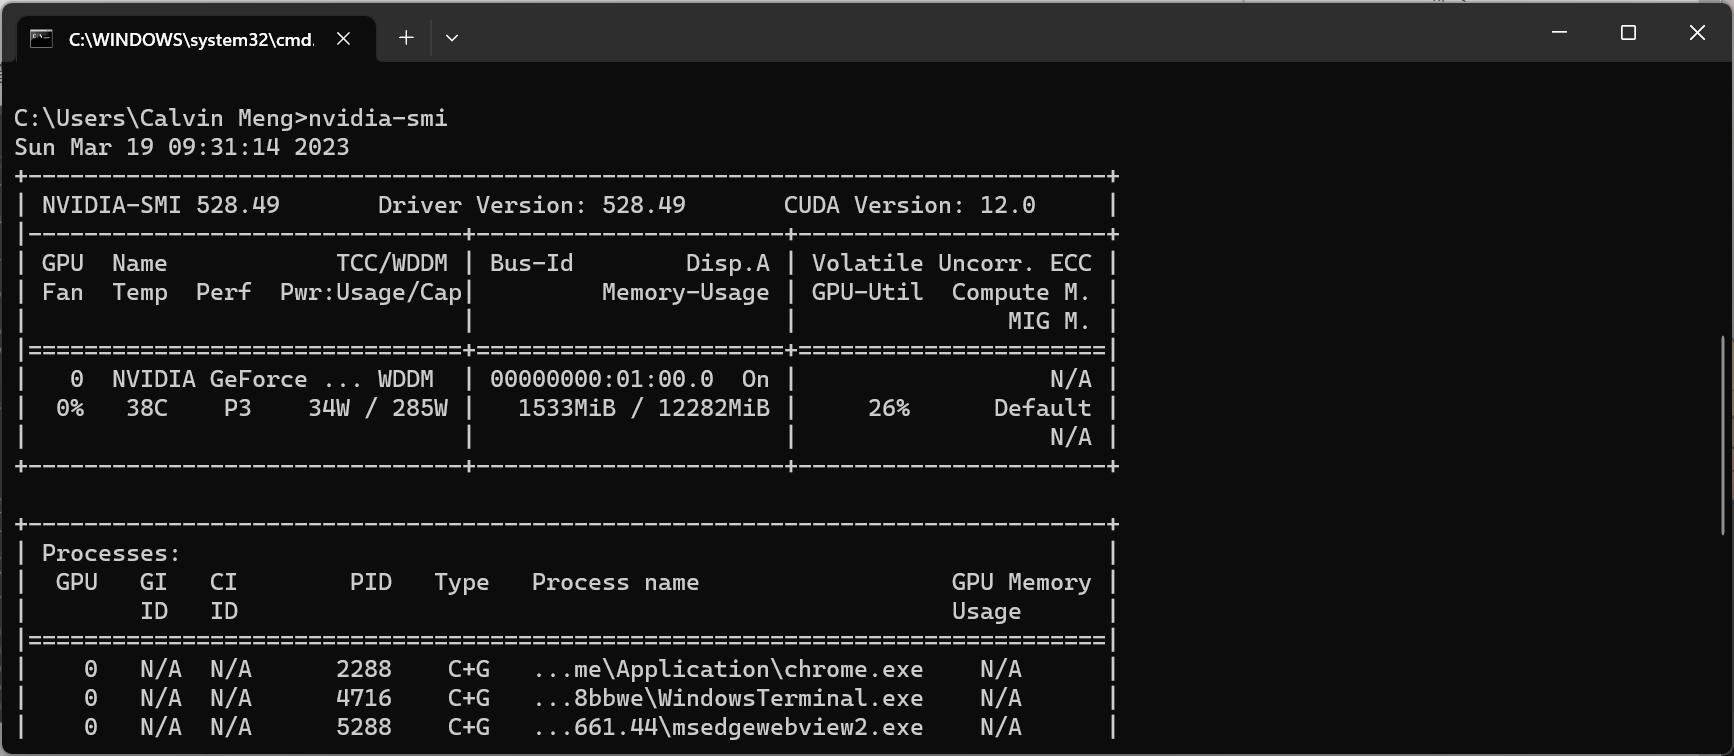This screenshot has height=756, width=1734.
Task: Maximize the terminal window
Action: (x=1628, y=33)
